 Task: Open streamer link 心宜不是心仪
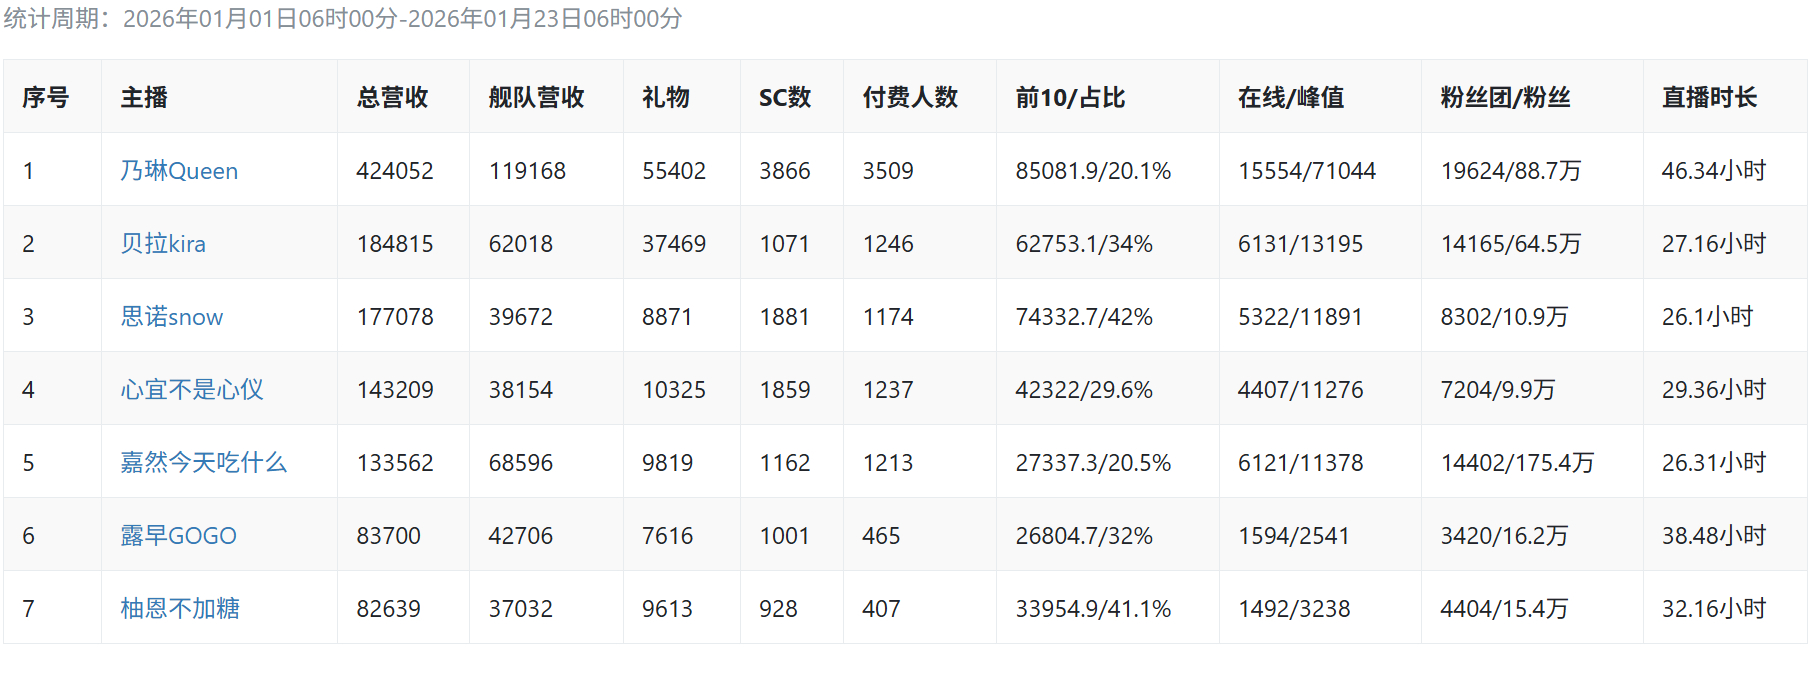[x=192, y=390]
